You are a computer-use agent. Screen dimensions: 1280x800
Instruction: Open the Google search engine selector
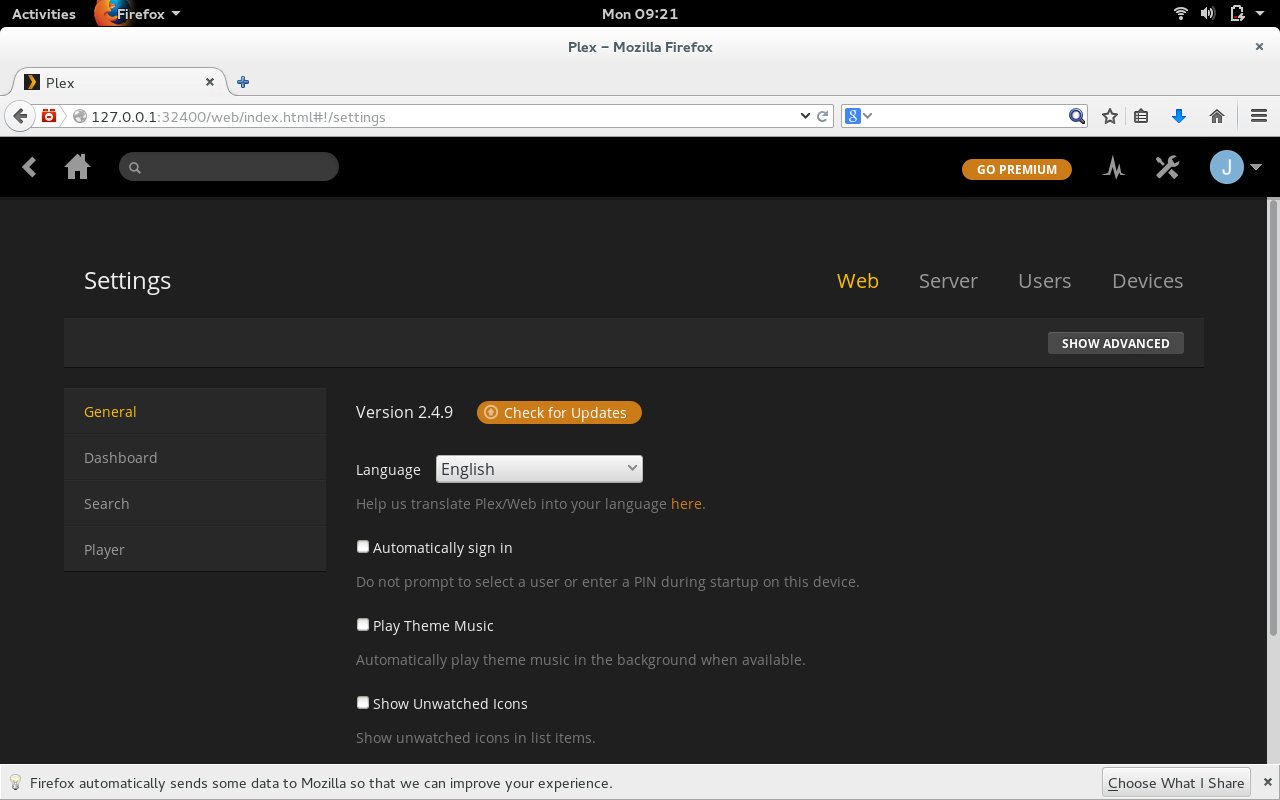point(858,116)
